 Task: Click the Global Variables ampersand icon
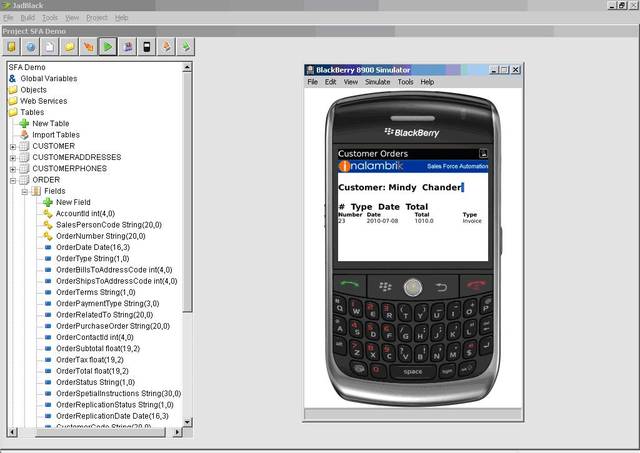[13, 78]
